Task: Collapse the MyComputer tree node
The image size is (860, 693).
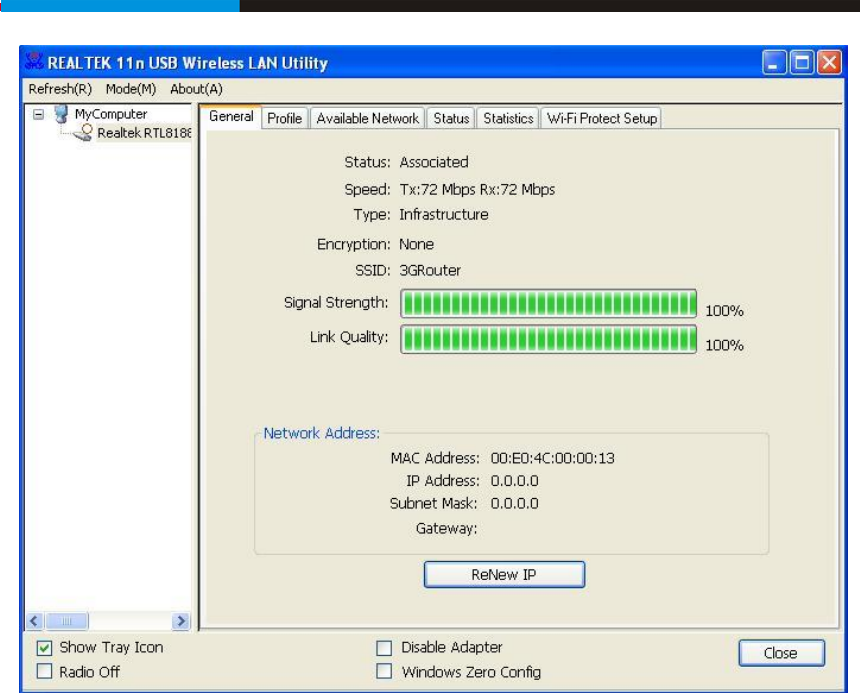Action: tap(38, 115)
